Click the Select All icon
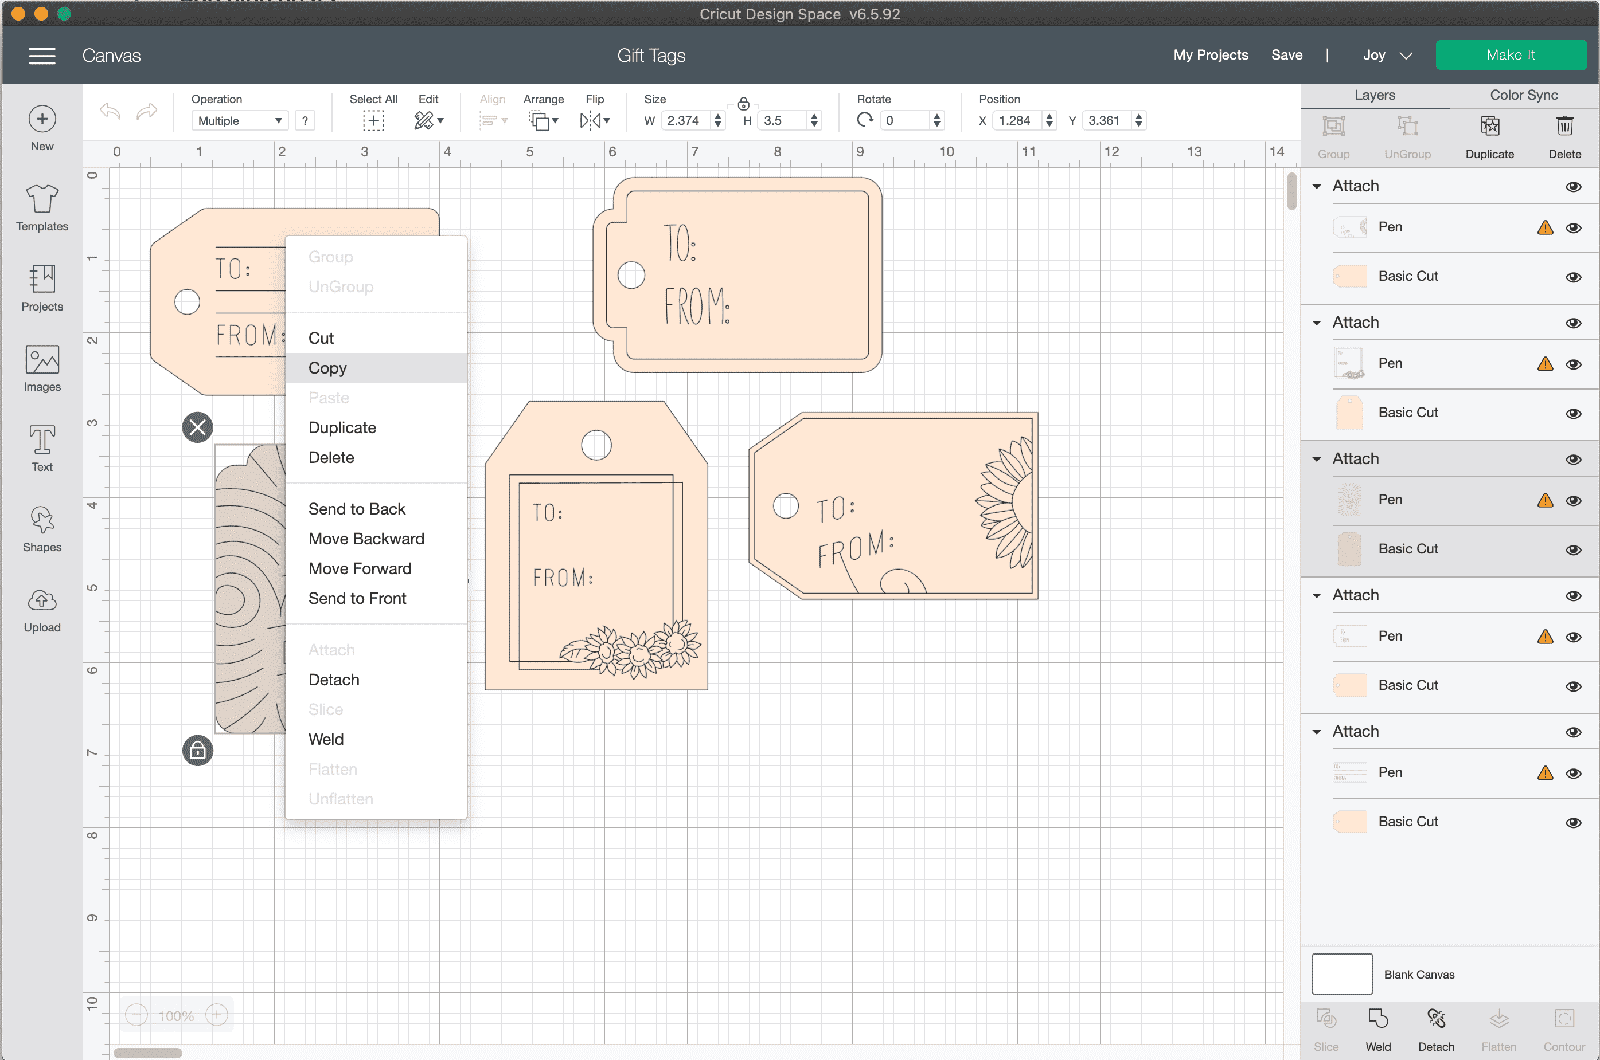This screenshot has height=1060, width=1600. (373, 121)
